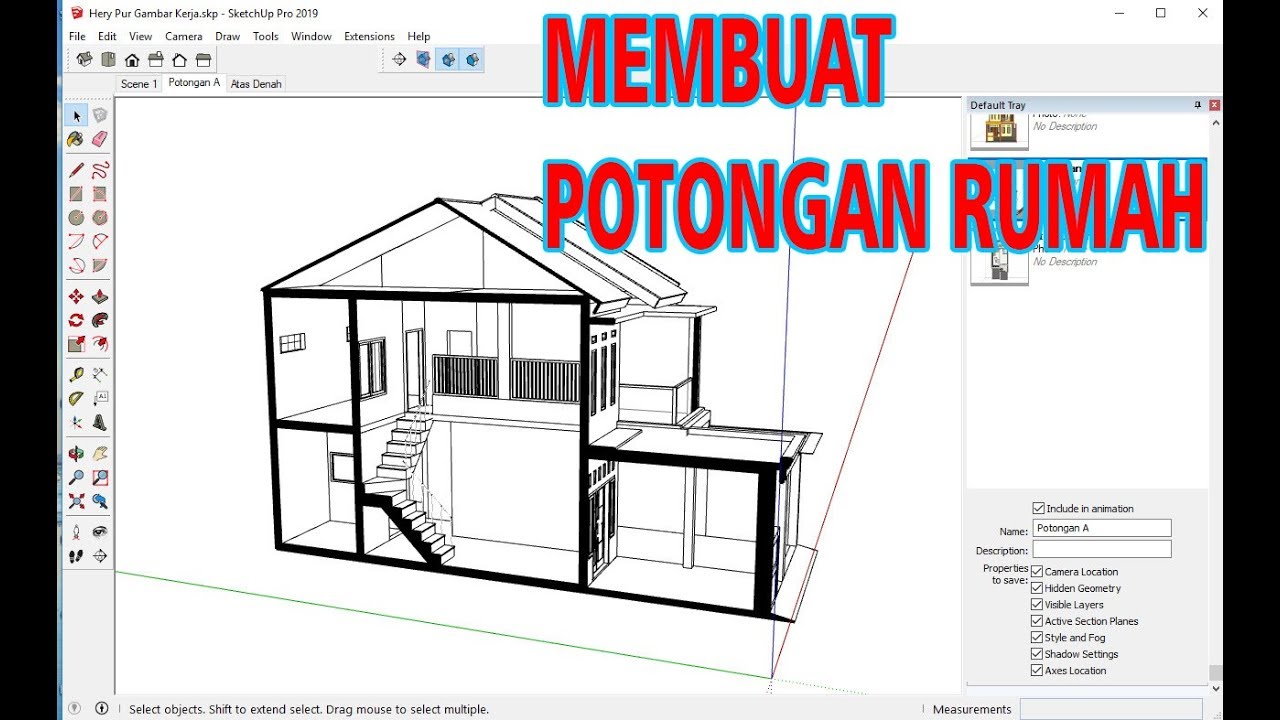The height and width of the screenshot is (720, 1280).
Task: Switch to Back view
Action: pyautogui.click(x=180, y=60)
